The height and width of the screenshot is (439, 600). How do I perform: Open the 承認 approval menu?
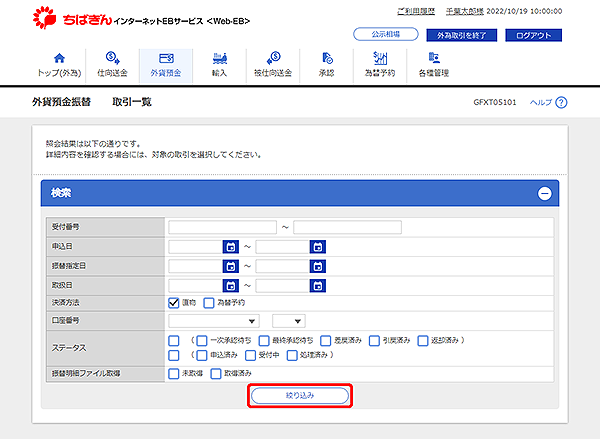click(326, 65)
